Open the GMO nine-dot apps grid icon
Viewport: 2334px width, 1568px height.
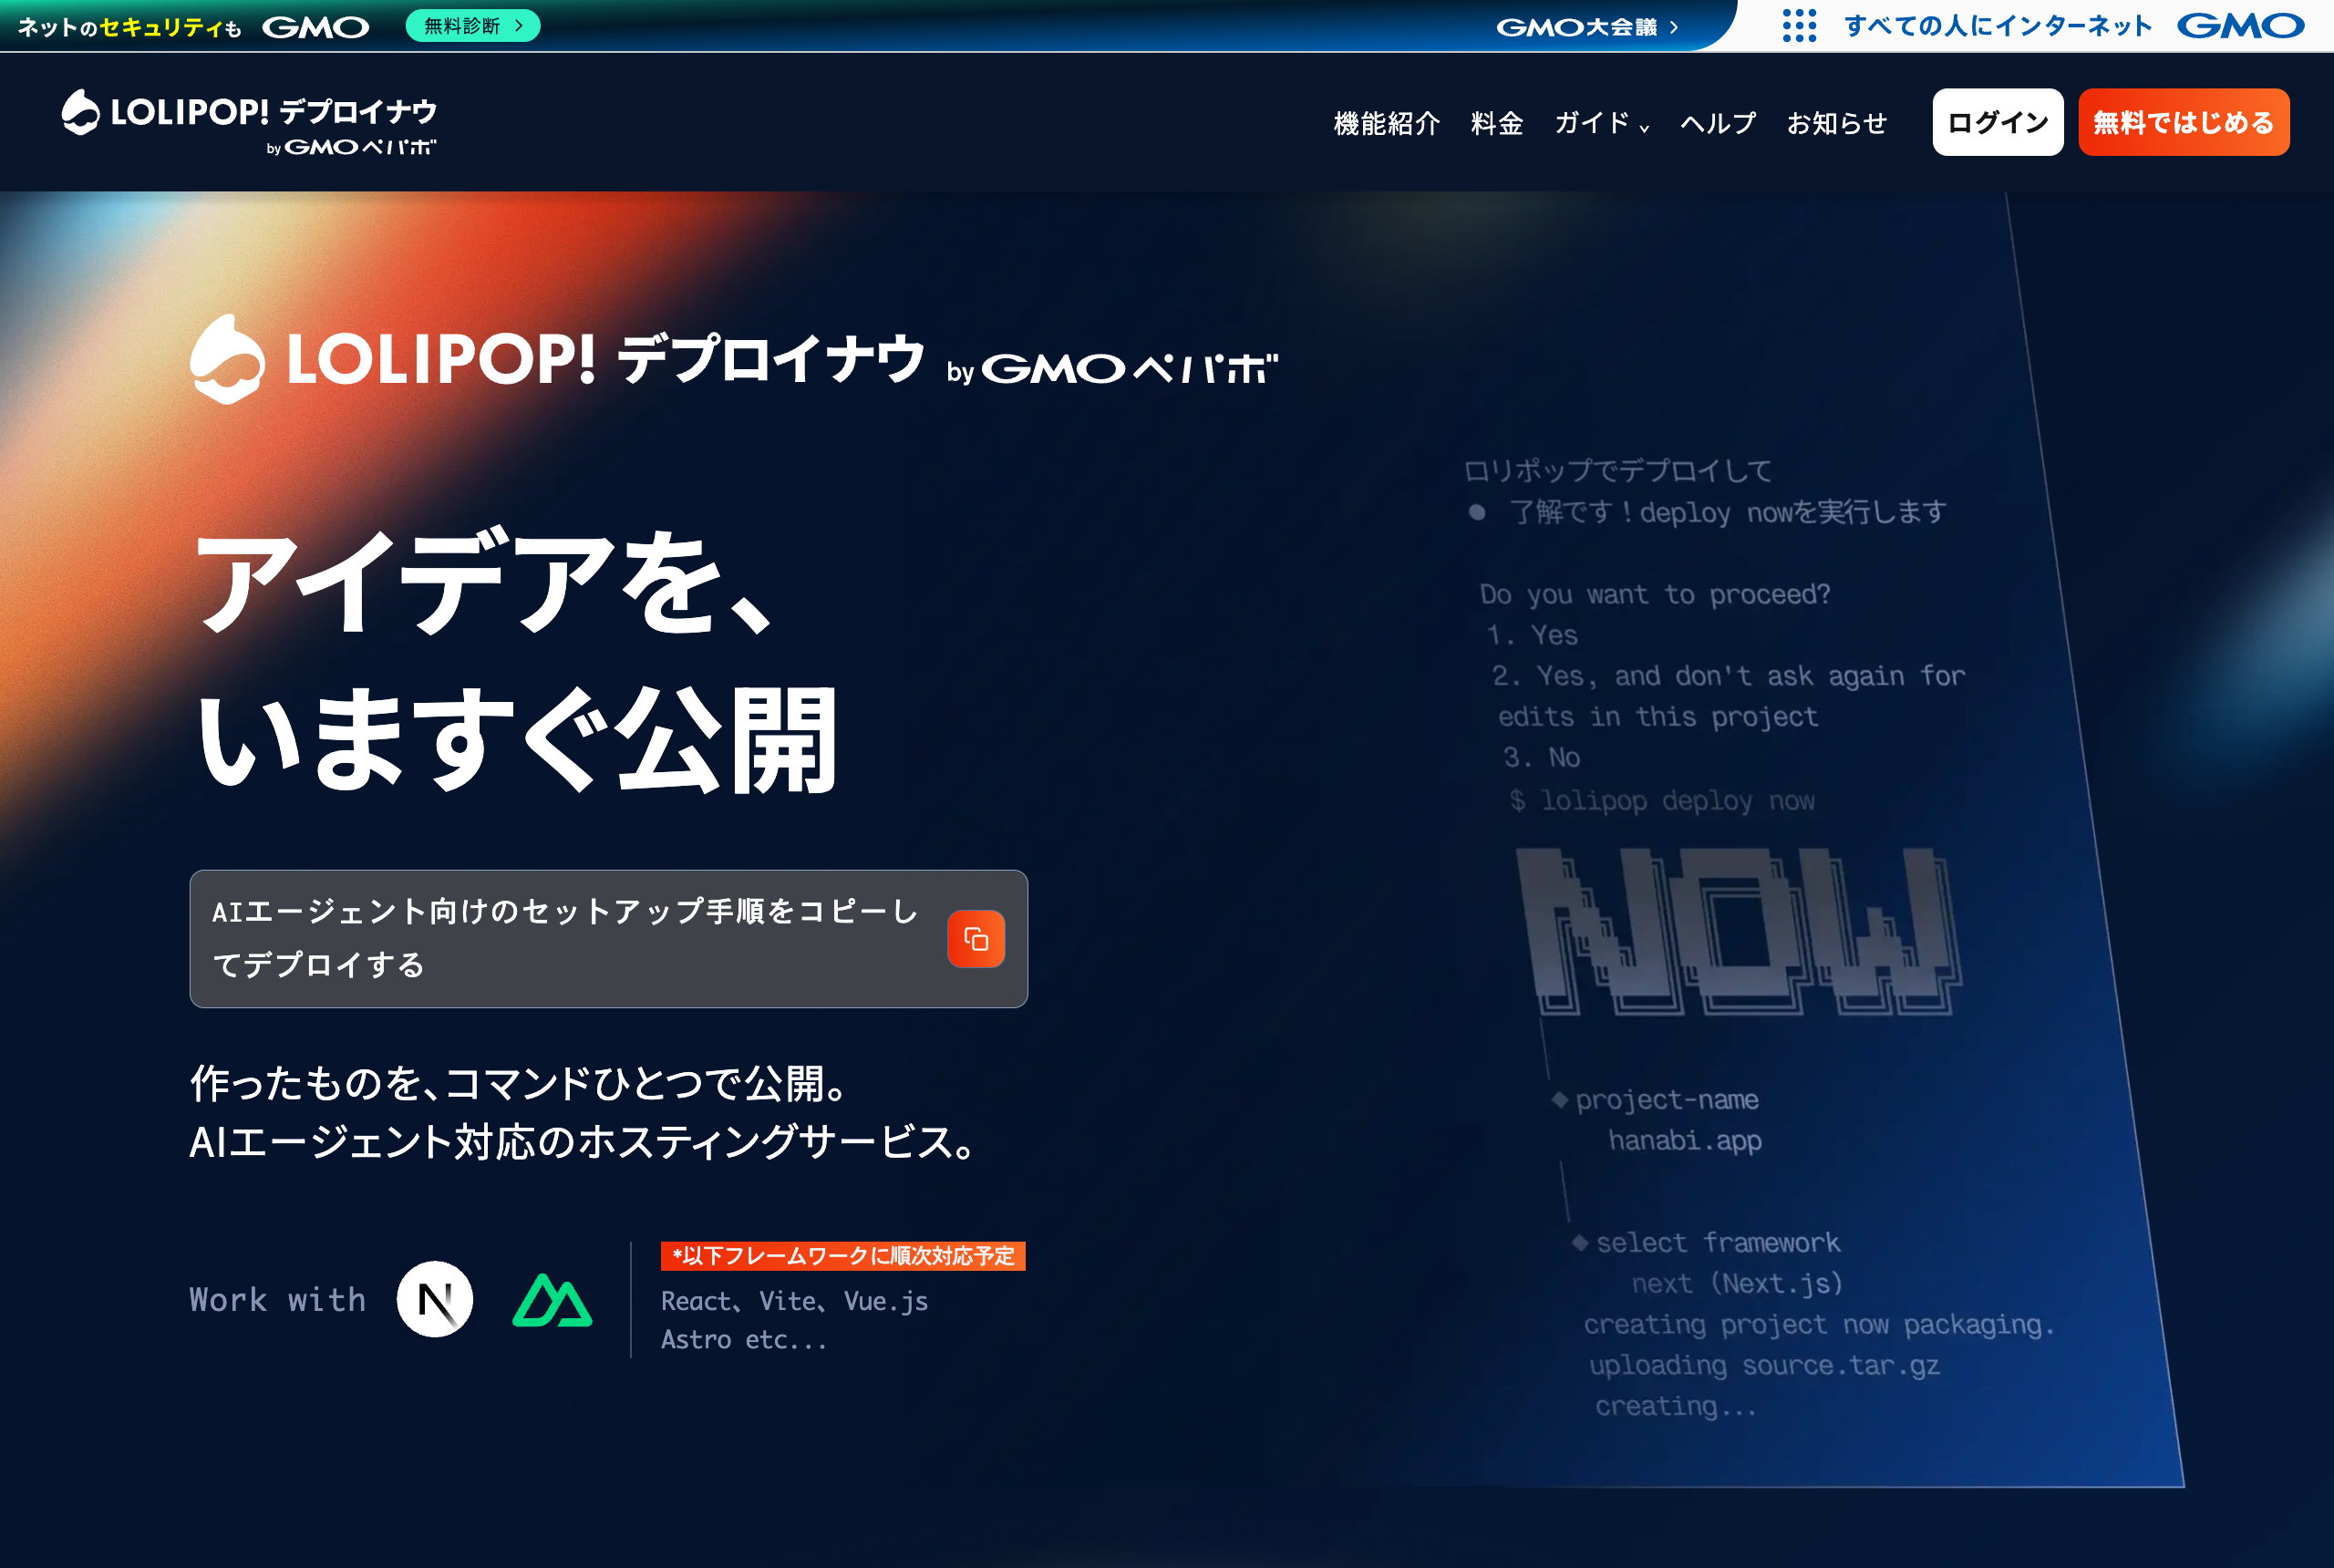pos(1799,26)
